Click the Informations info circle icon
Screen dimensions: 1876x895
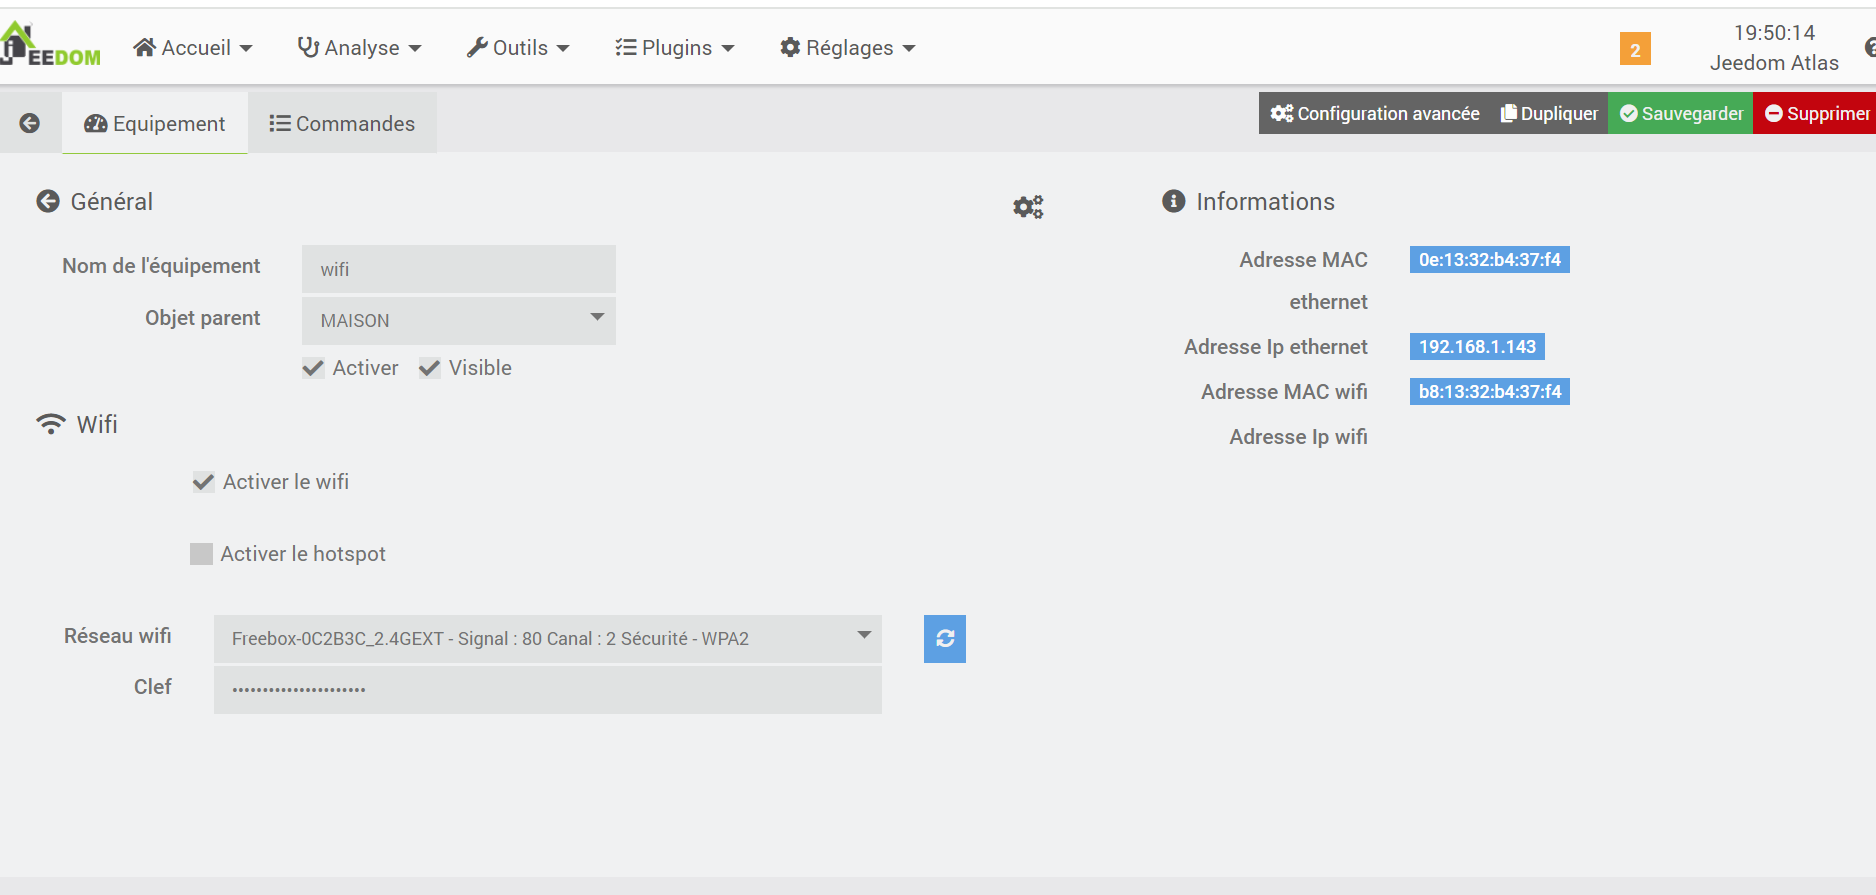click(1173, 202)
